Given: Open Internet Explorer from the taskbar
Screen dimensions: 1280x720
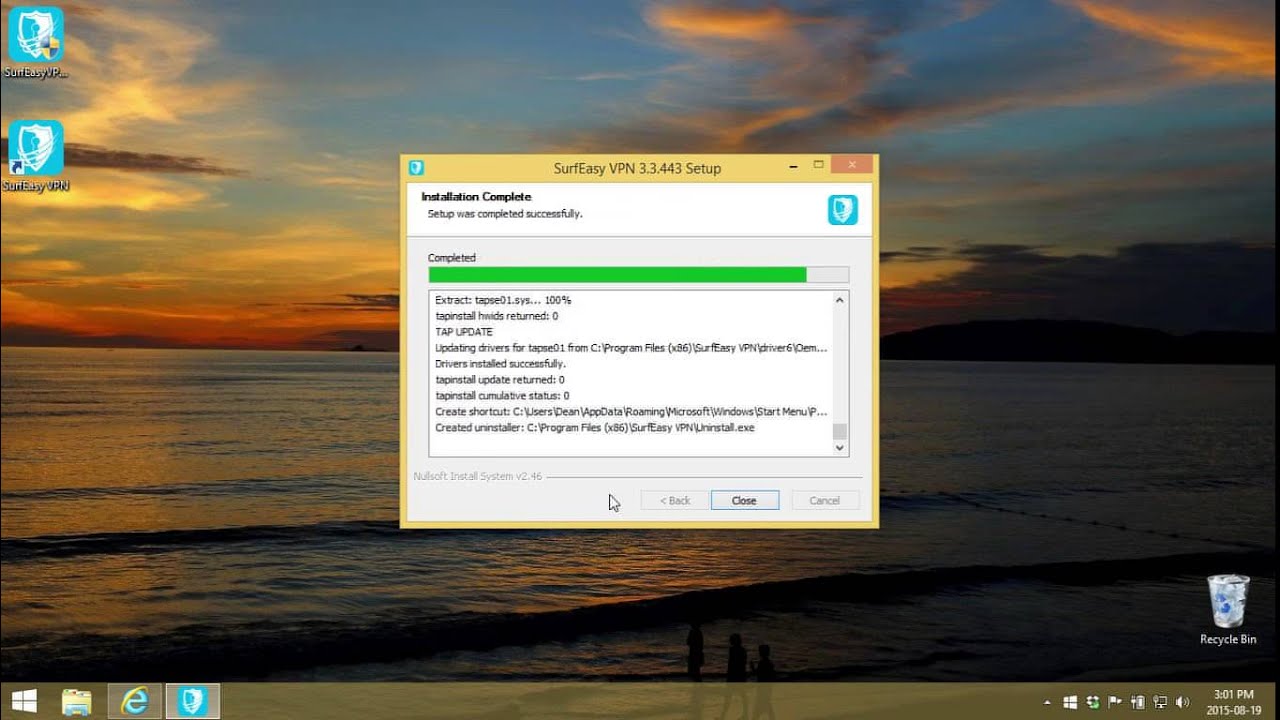Looking at the screenshot, I should click(x=134, y=701).
